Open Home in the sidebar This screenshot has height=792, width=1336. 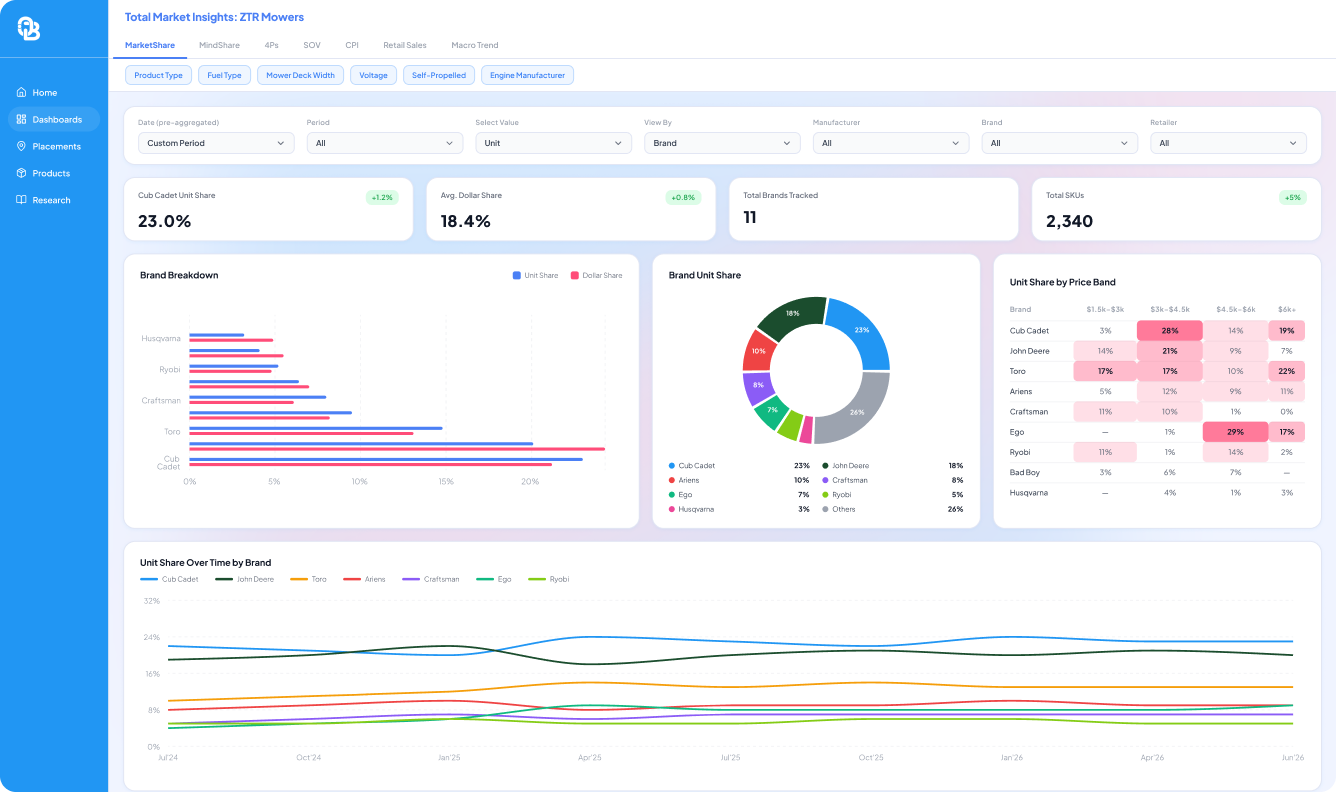tap(54, 92)
